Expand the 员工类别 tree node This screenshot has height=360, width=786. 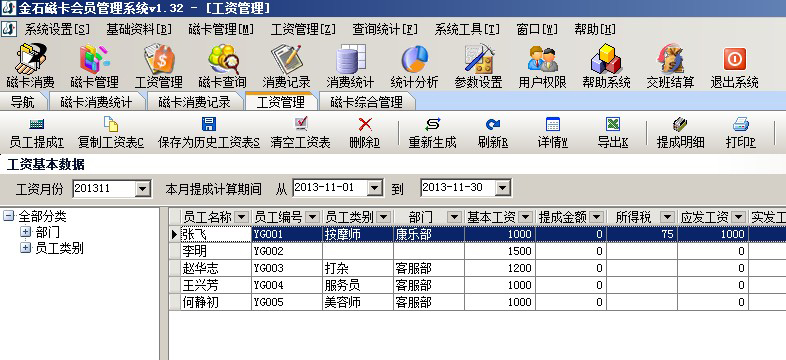click(x=25, y=248)
